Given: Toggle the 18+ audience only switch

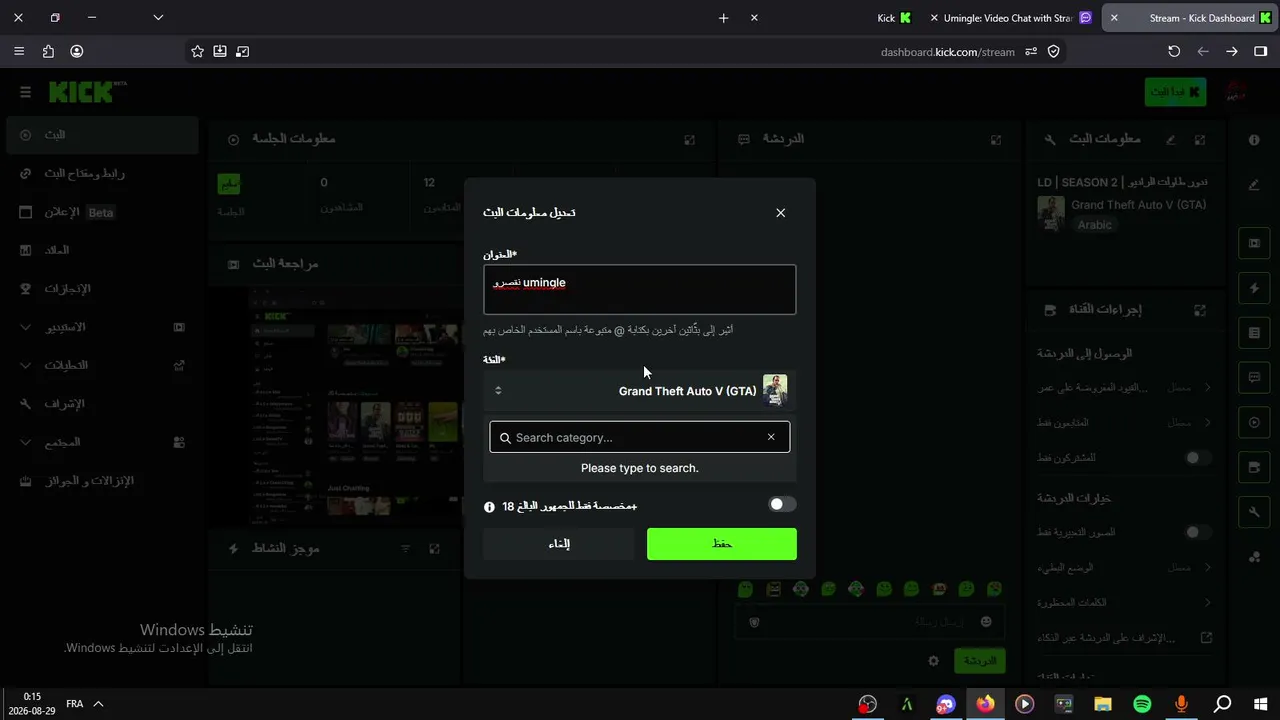Looking at the screenshot, I should (x=782, y=505).
